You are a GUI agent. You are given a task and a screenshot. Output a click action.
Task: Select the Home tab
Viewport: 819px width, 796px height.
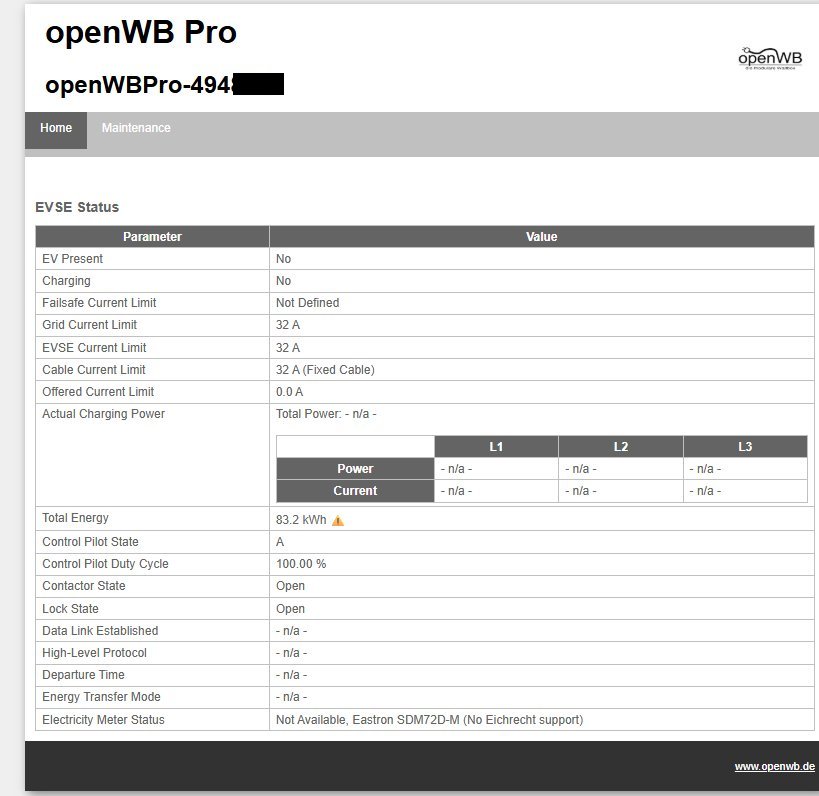click(55, 128)
